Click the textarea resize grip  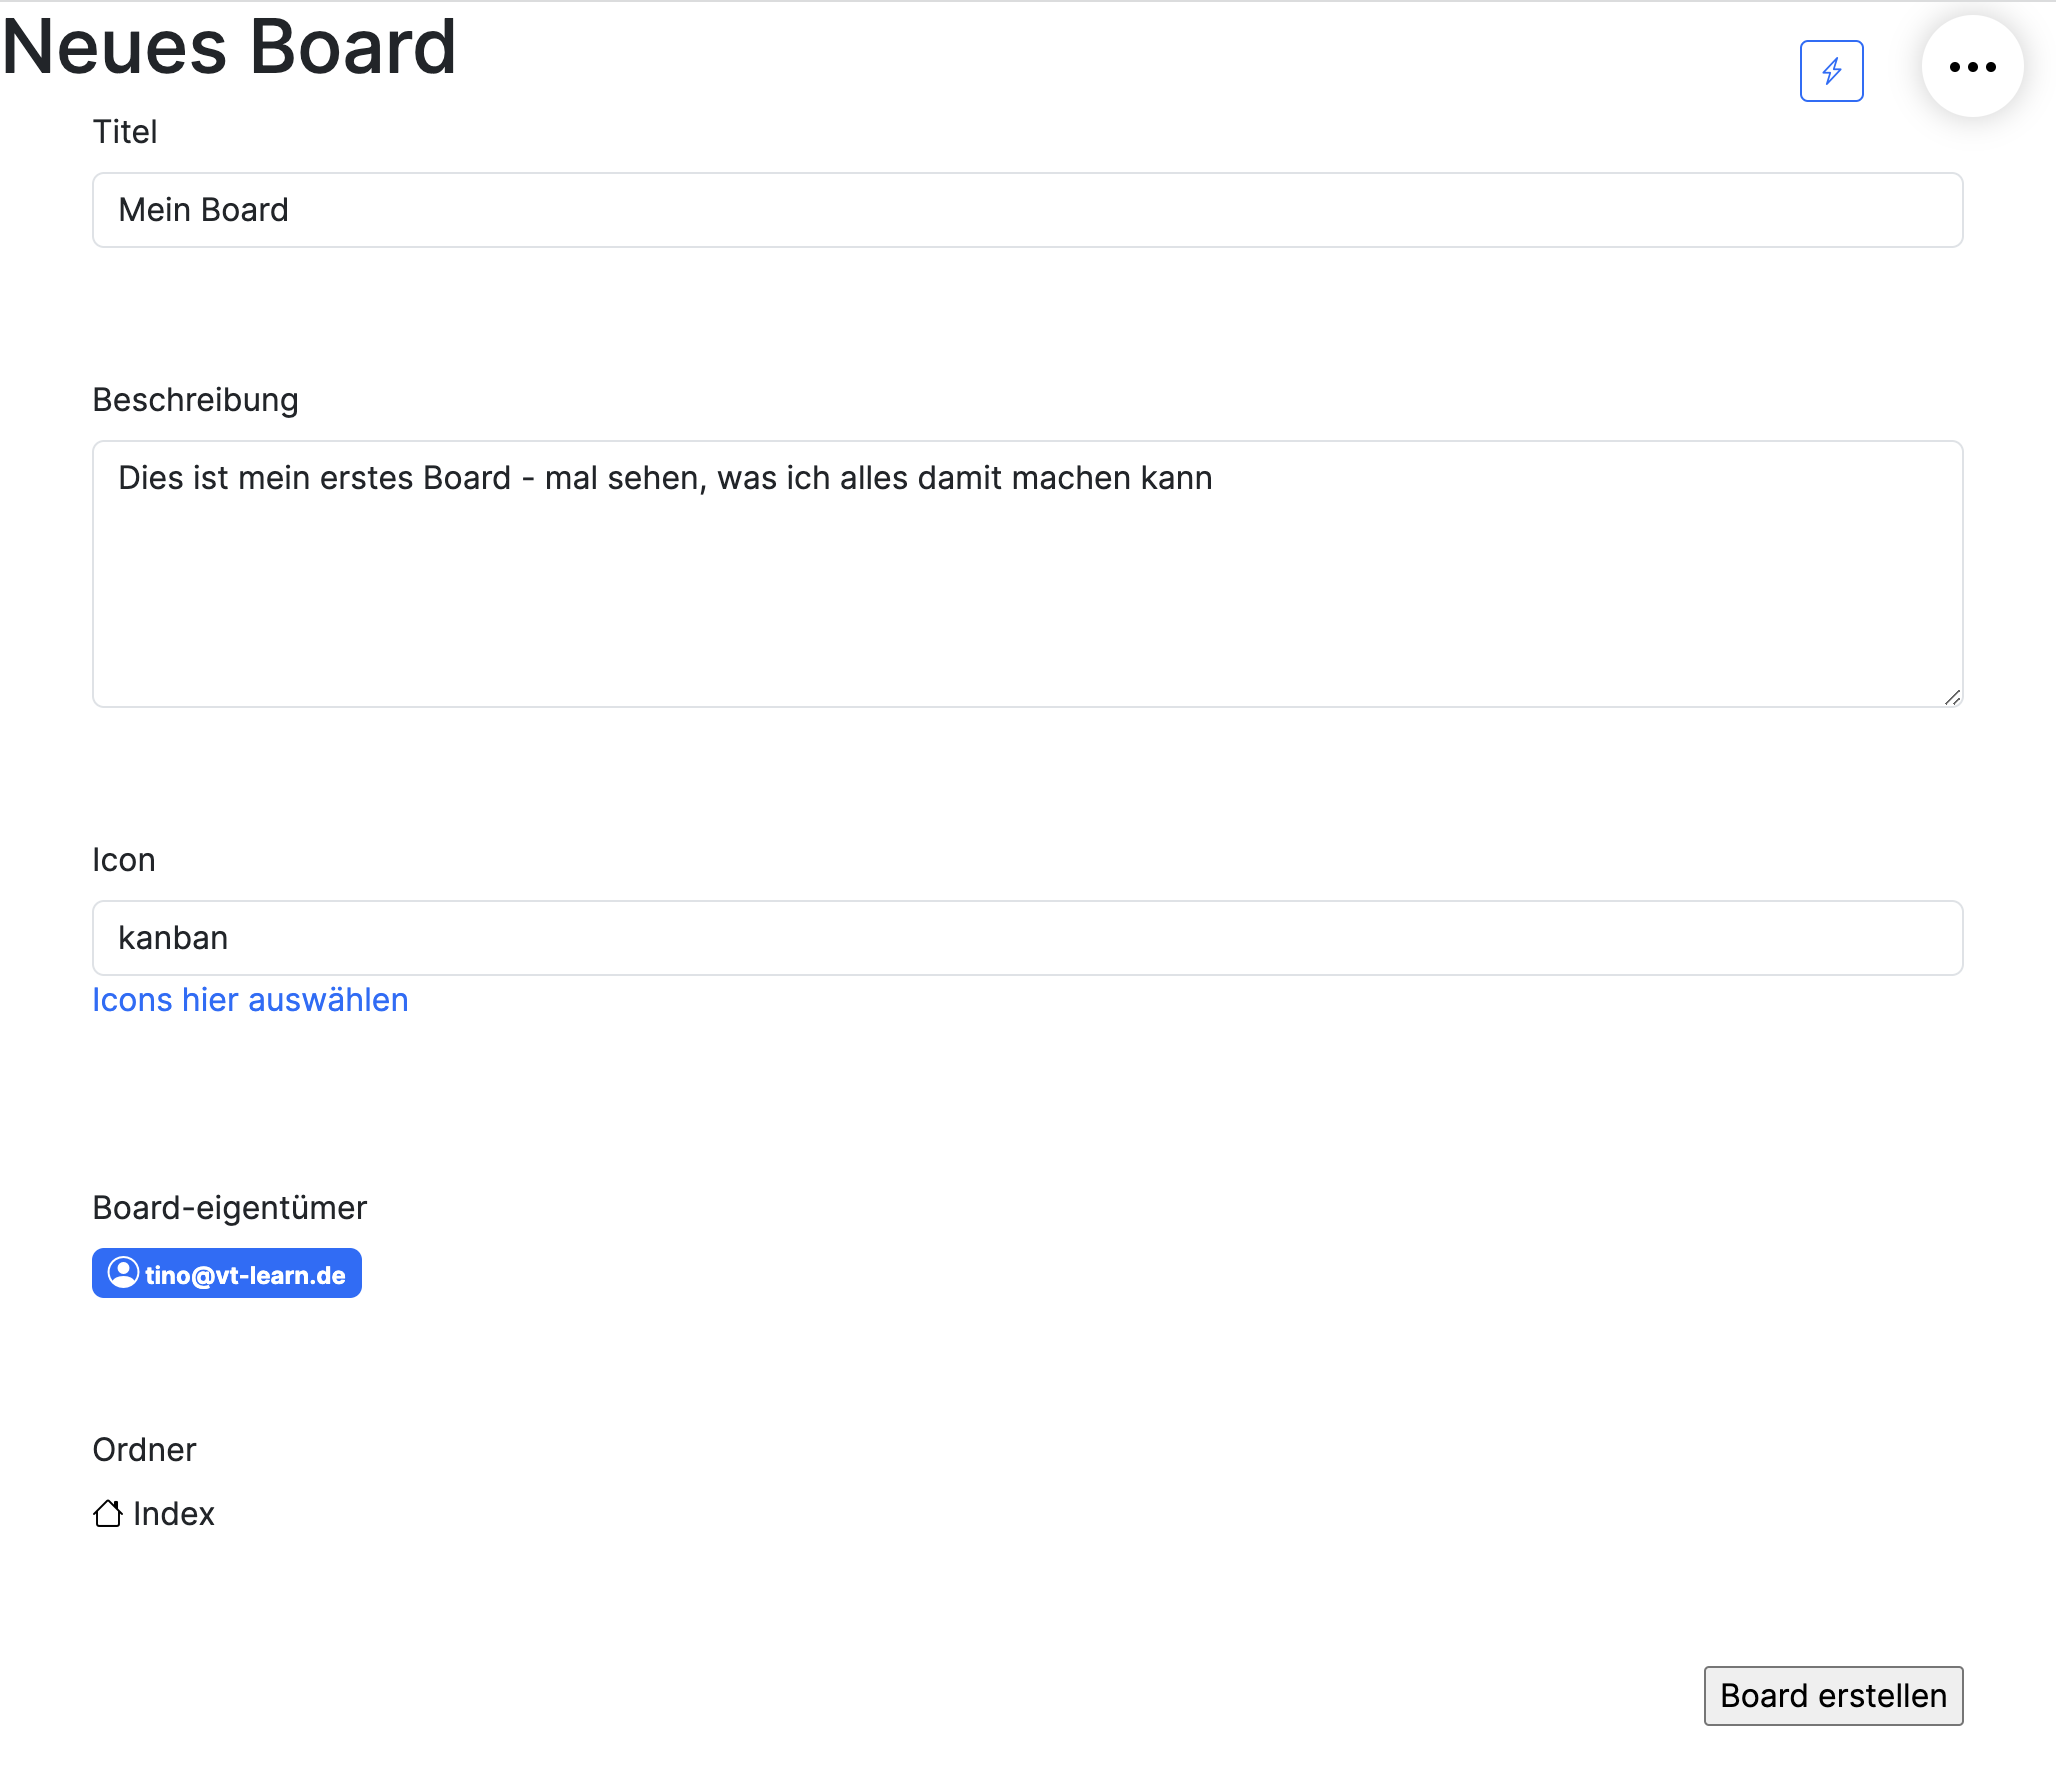1954,698
